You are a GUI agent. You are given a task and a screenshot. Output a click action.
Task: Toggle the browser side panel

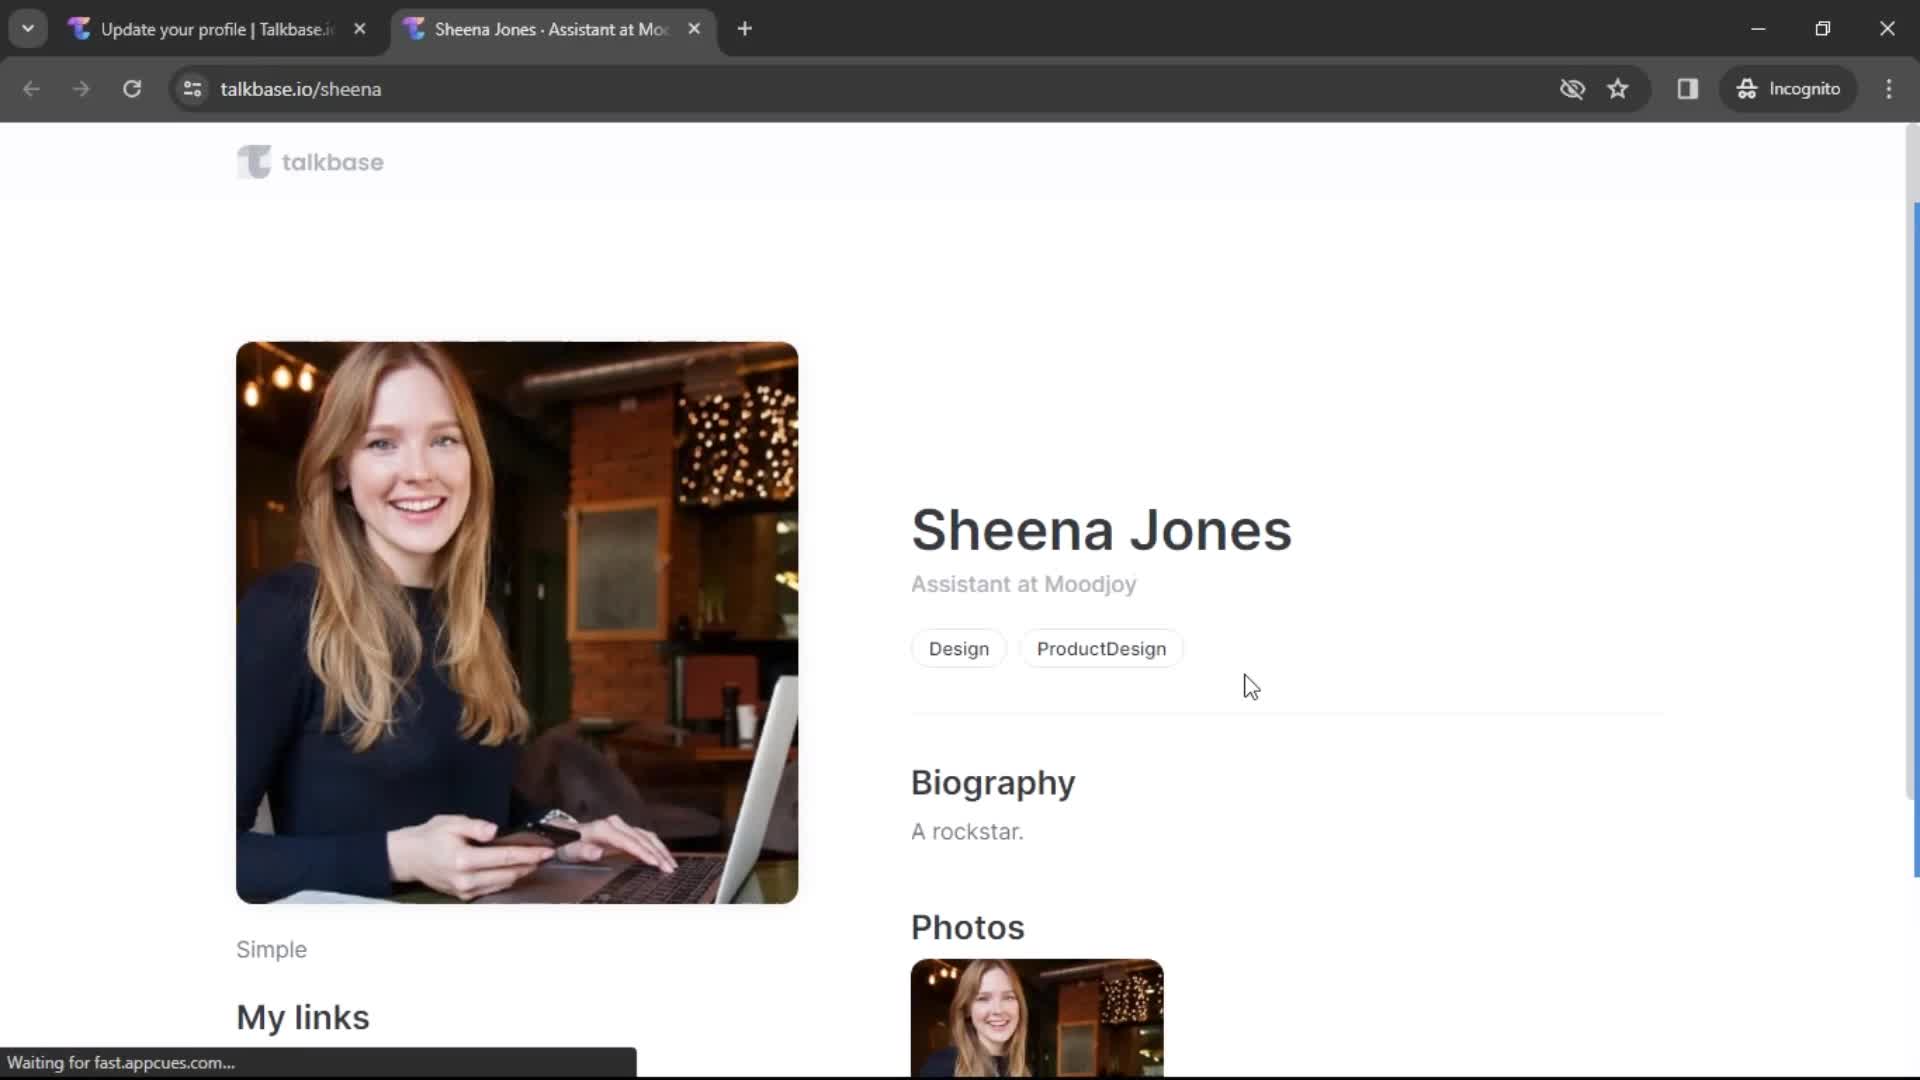pos(1688,89)
